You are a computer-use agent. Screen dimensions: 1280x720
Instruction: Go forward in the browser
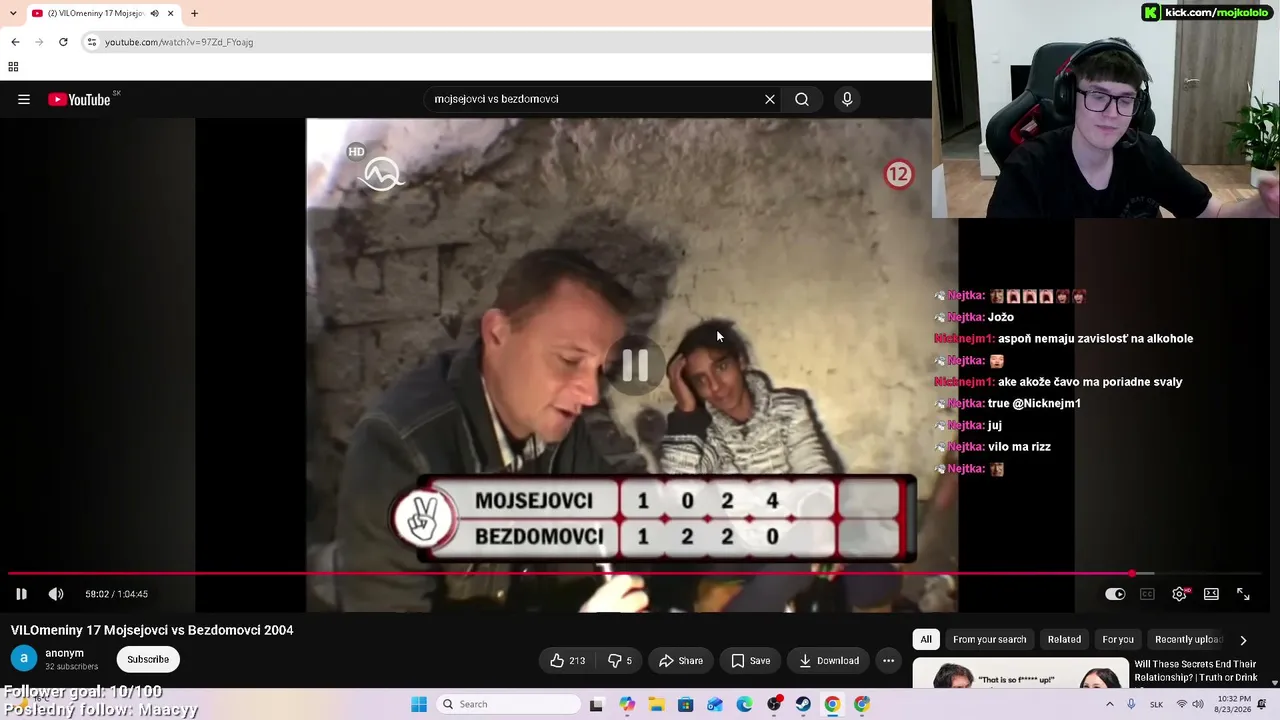(39, 42)
